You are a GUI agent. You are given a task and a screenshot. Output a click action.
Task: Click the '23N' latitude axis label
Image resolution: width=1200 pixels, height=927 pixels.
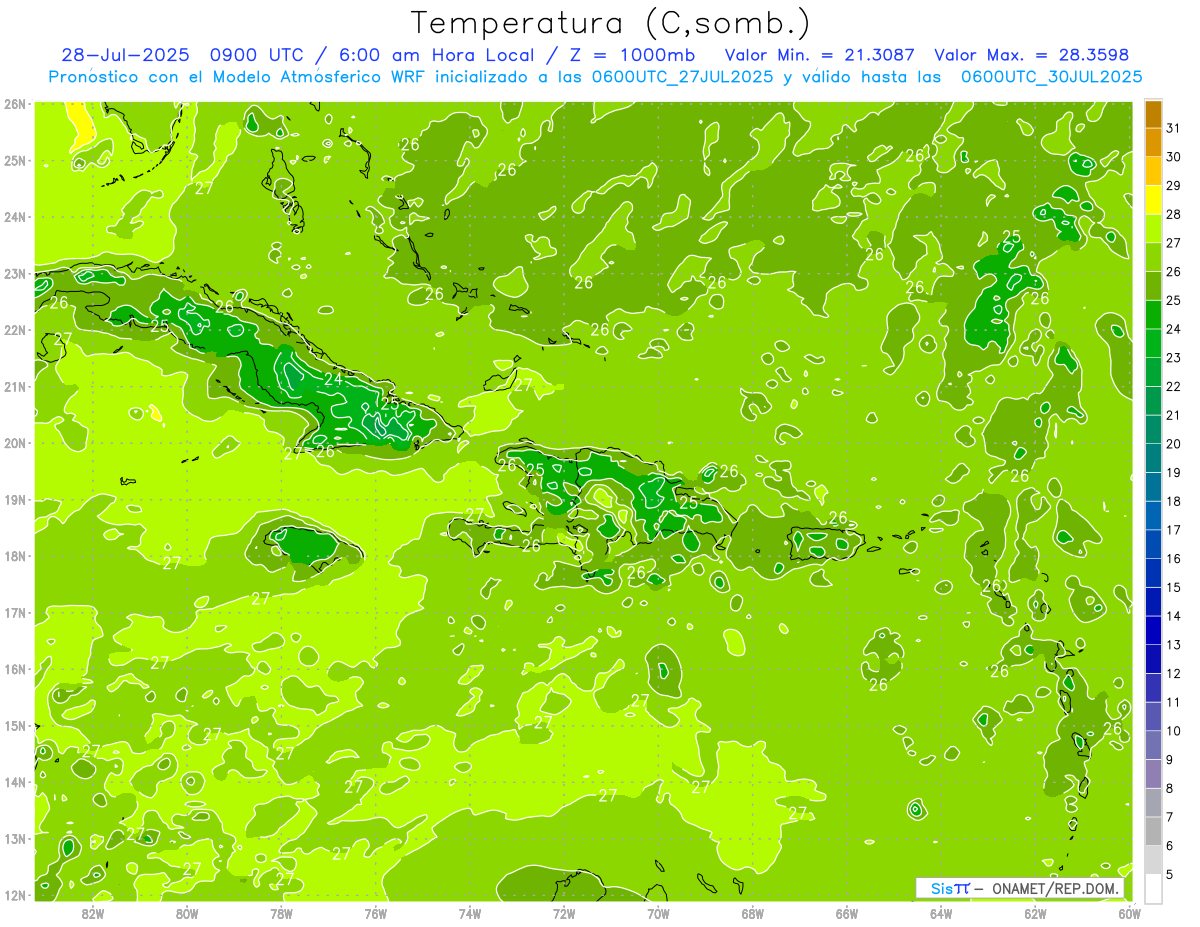point(14,273)
